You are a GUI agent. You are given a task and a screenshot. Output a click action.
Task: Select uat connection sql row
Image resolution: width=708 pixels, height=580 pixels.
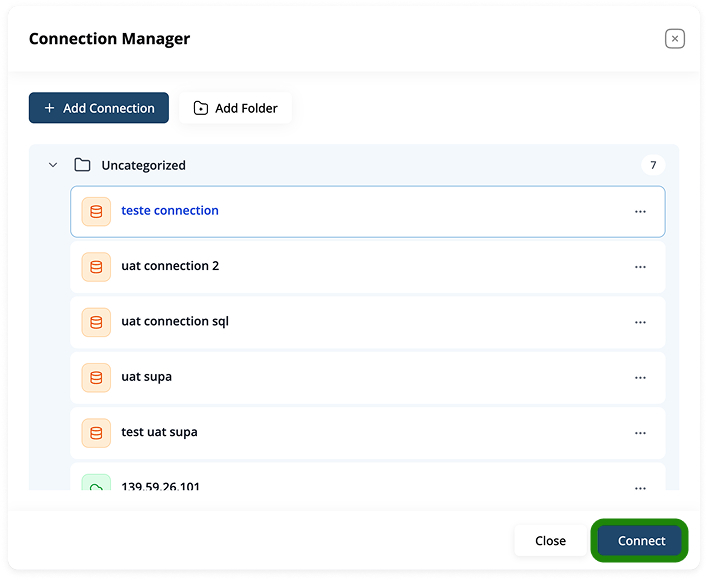368,322
